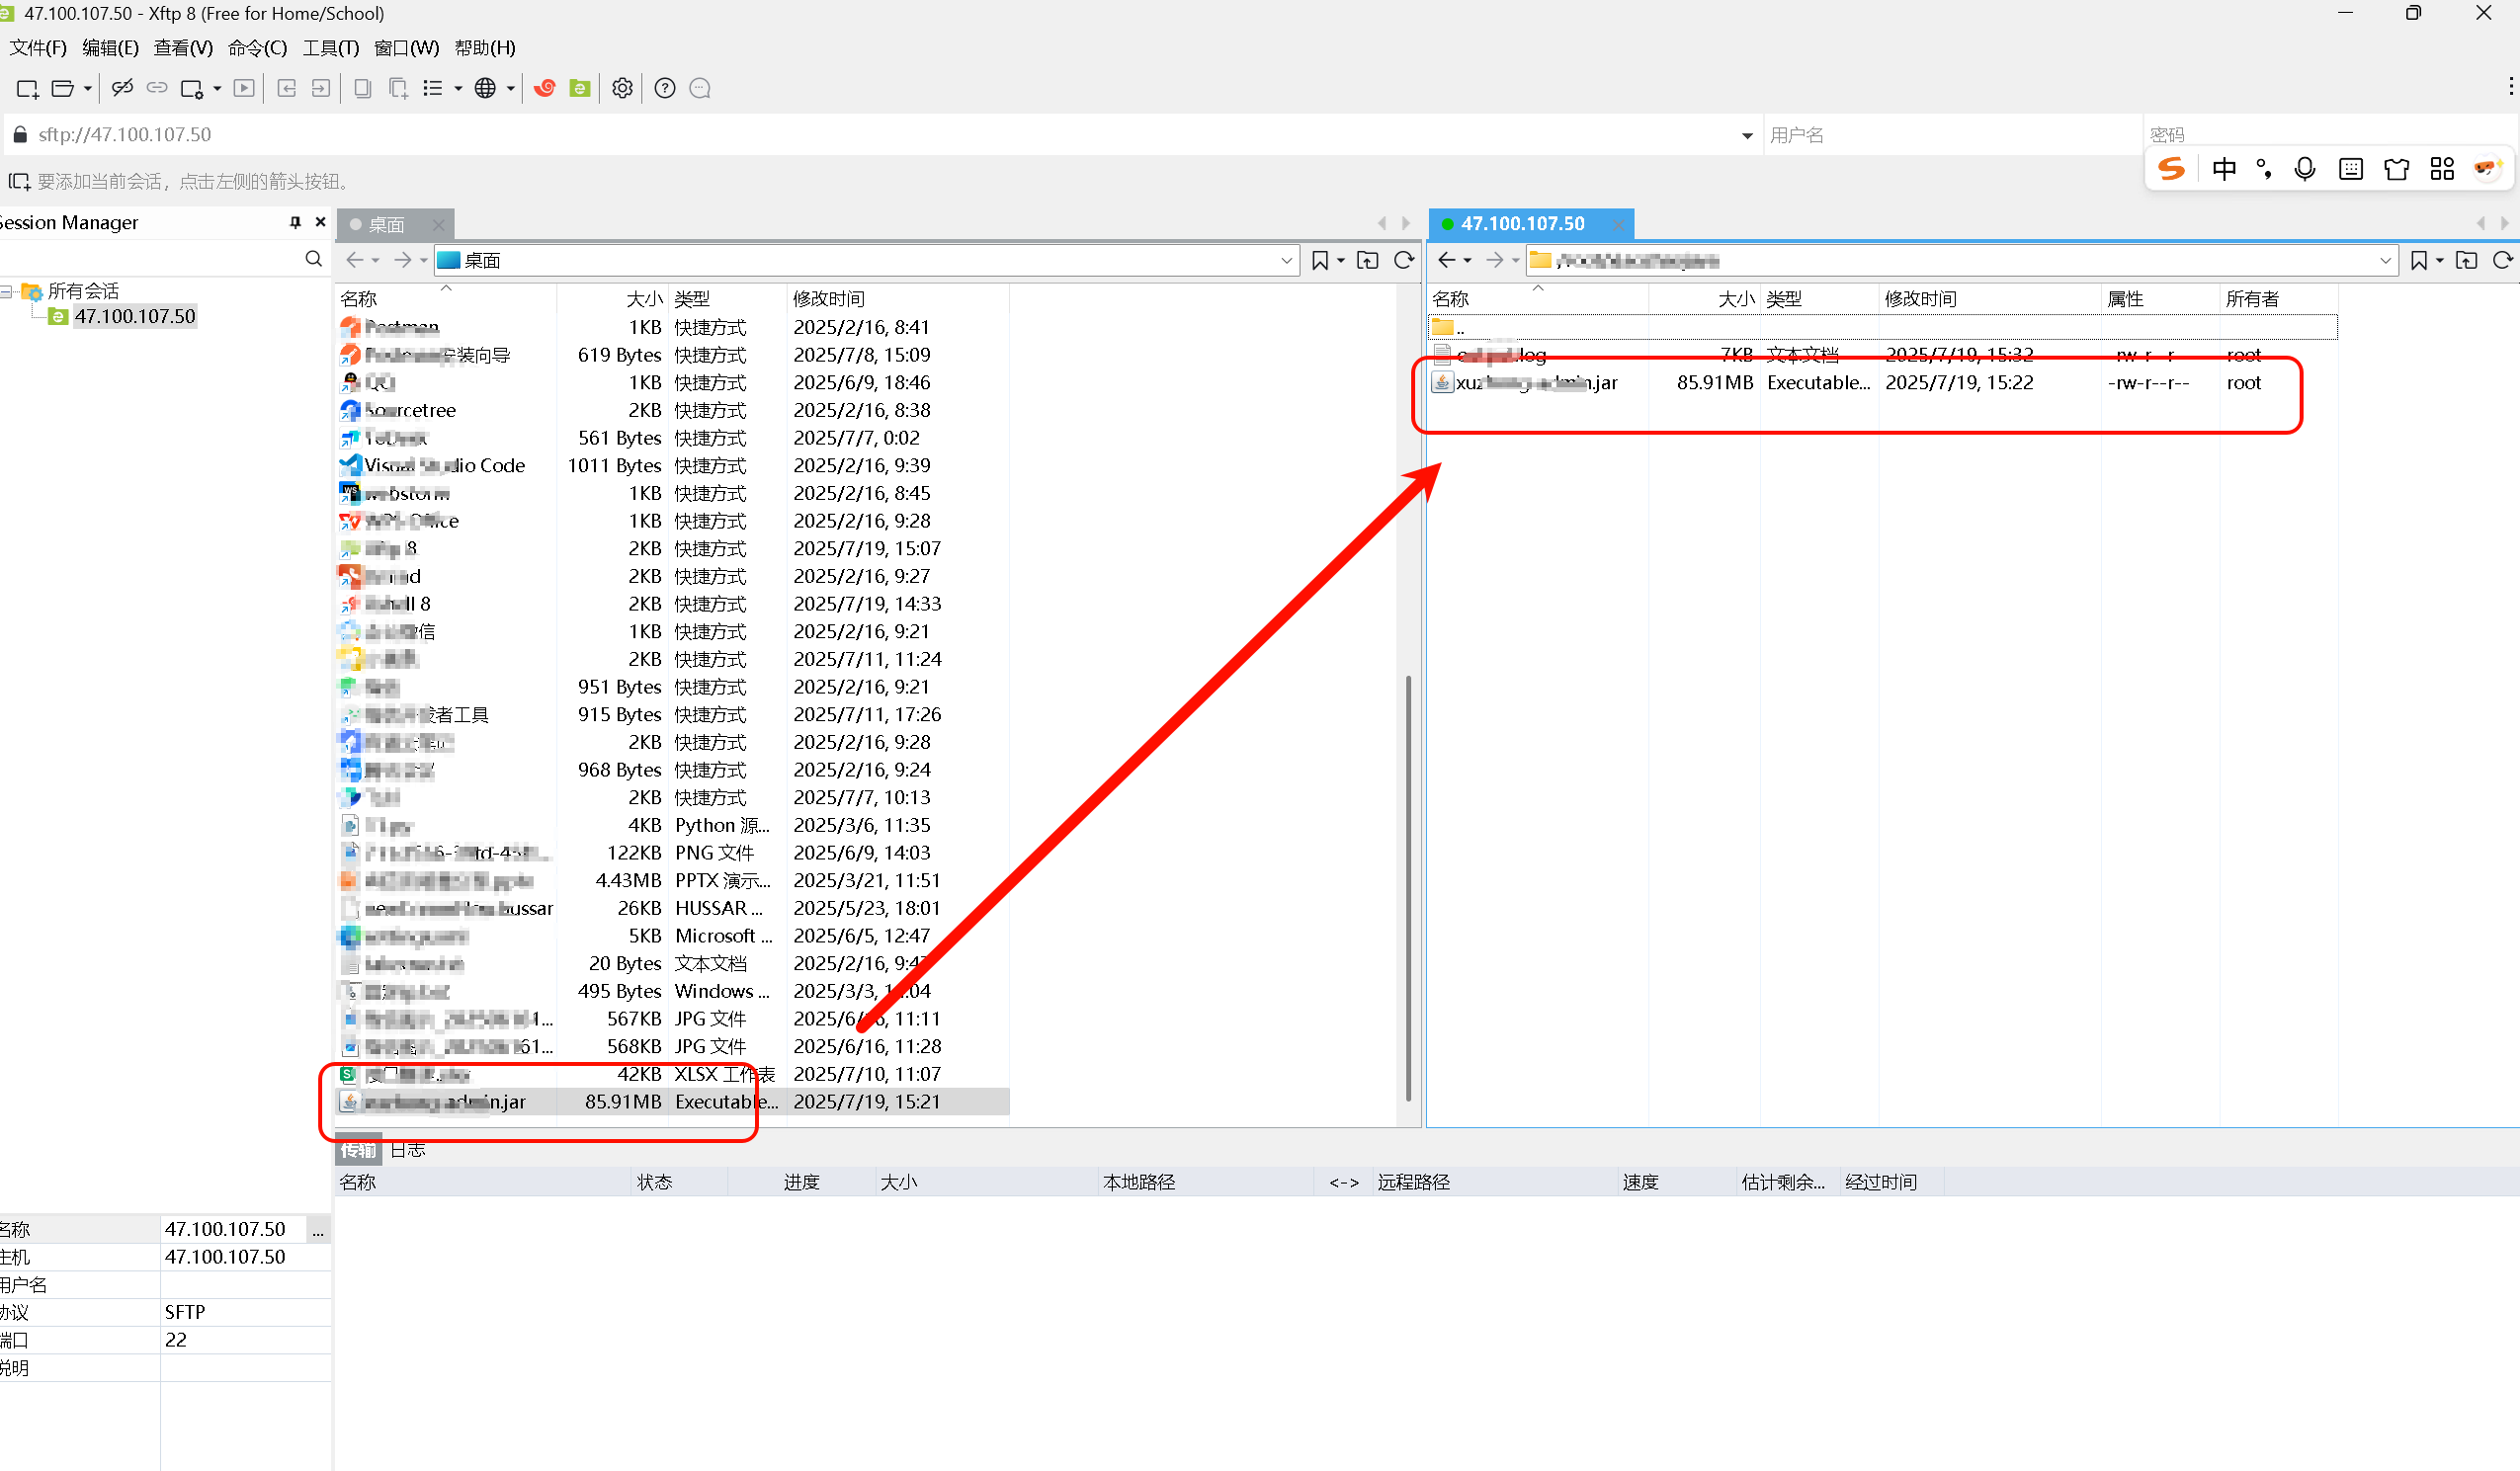Image resolution: width=2520 pixels, height=1471 pixels.
Task: Select session 47.100.107.50 in Session Manager
Action: (135, 316)
